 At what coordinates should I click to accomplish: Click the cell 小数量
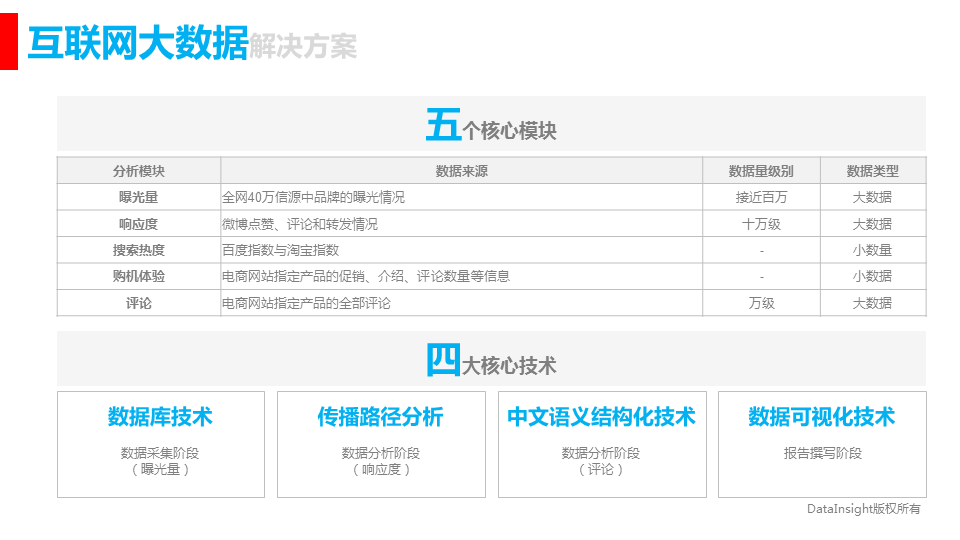[872, 250]
